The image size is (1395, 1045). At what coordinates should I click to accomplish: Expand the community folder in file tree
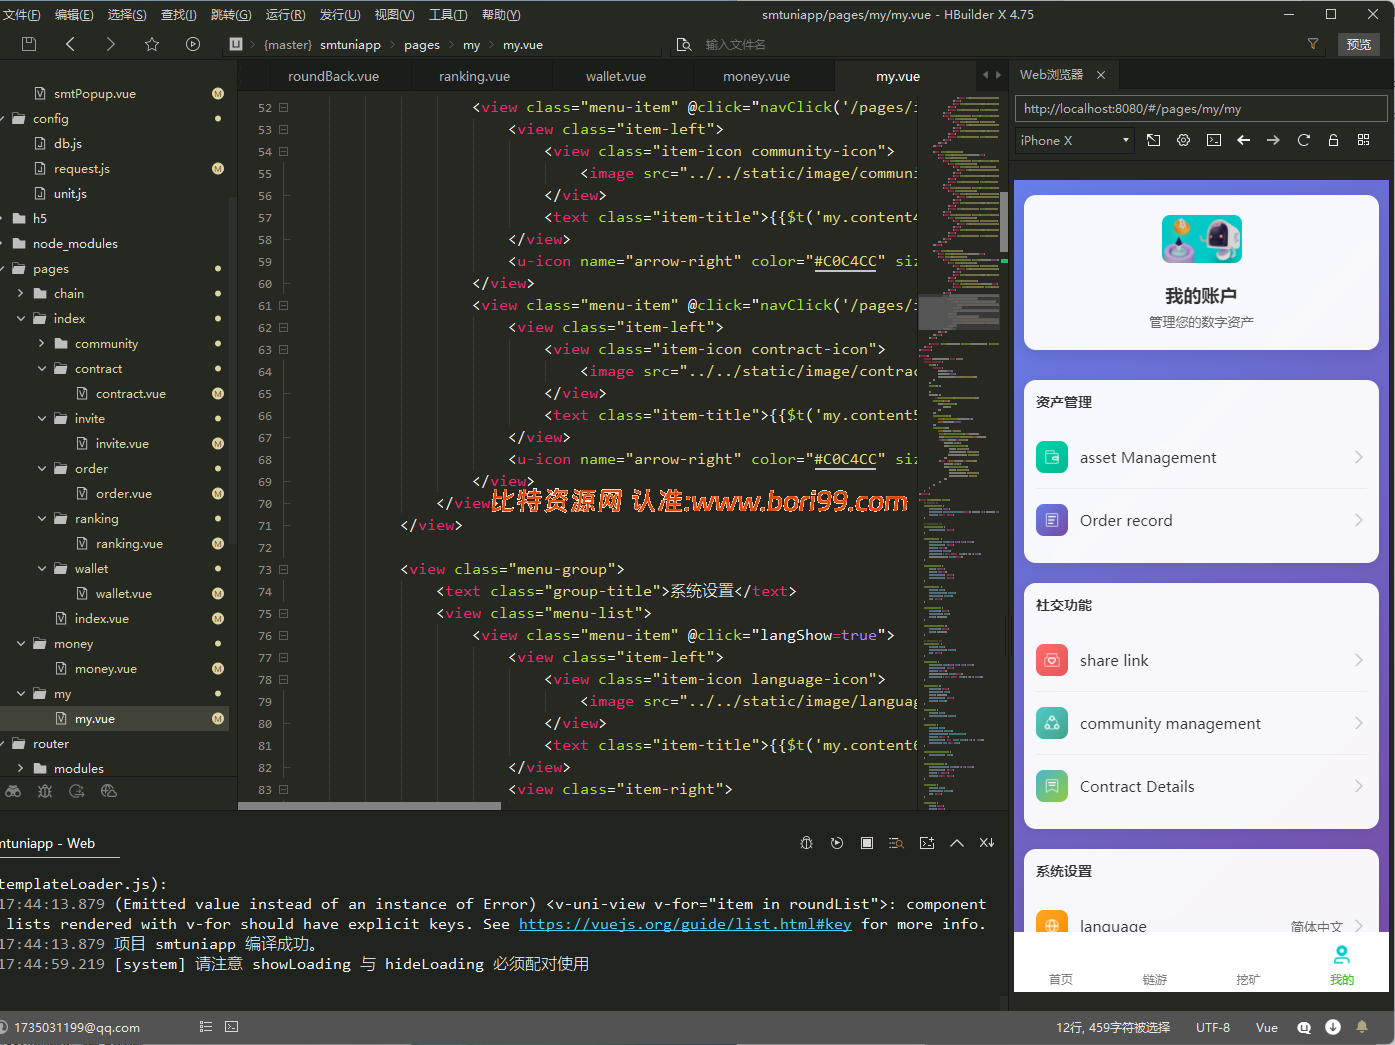click(x=42, y=344)
